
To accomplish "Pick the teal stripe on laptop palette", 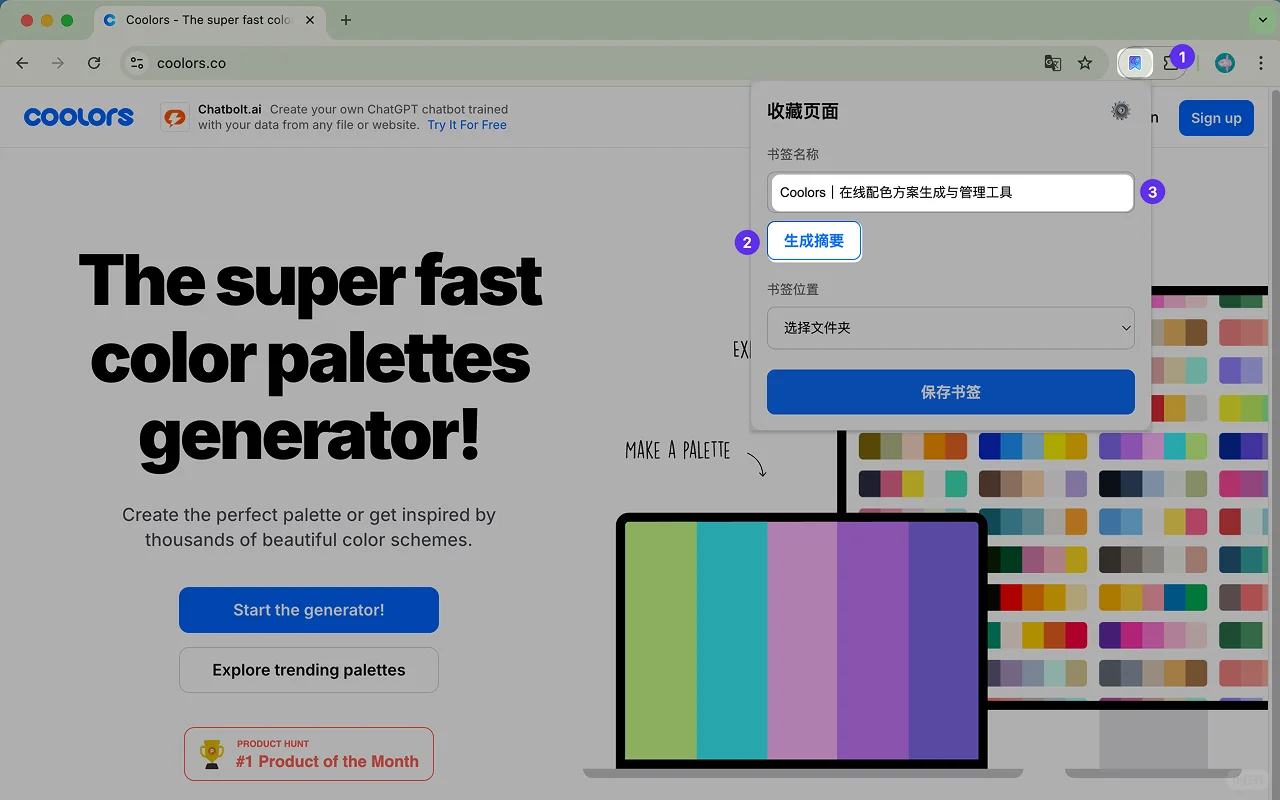I will click(x=732, y=640).
